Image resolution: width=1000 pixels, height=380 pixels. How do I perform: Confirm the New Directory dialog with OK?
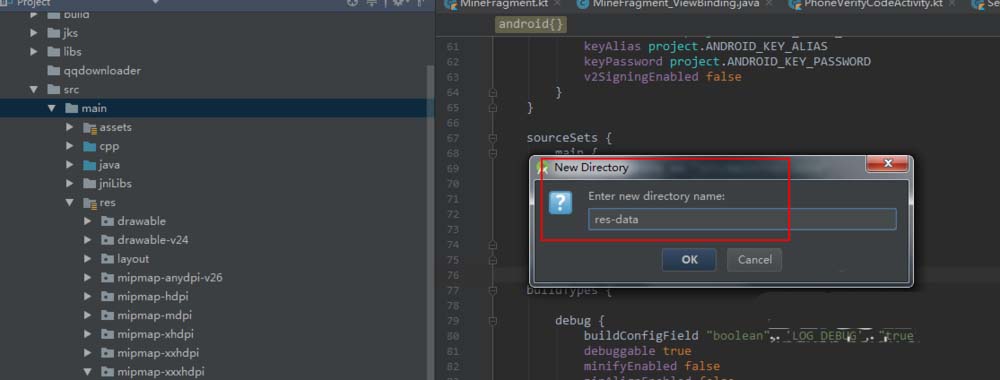(689, 259)
